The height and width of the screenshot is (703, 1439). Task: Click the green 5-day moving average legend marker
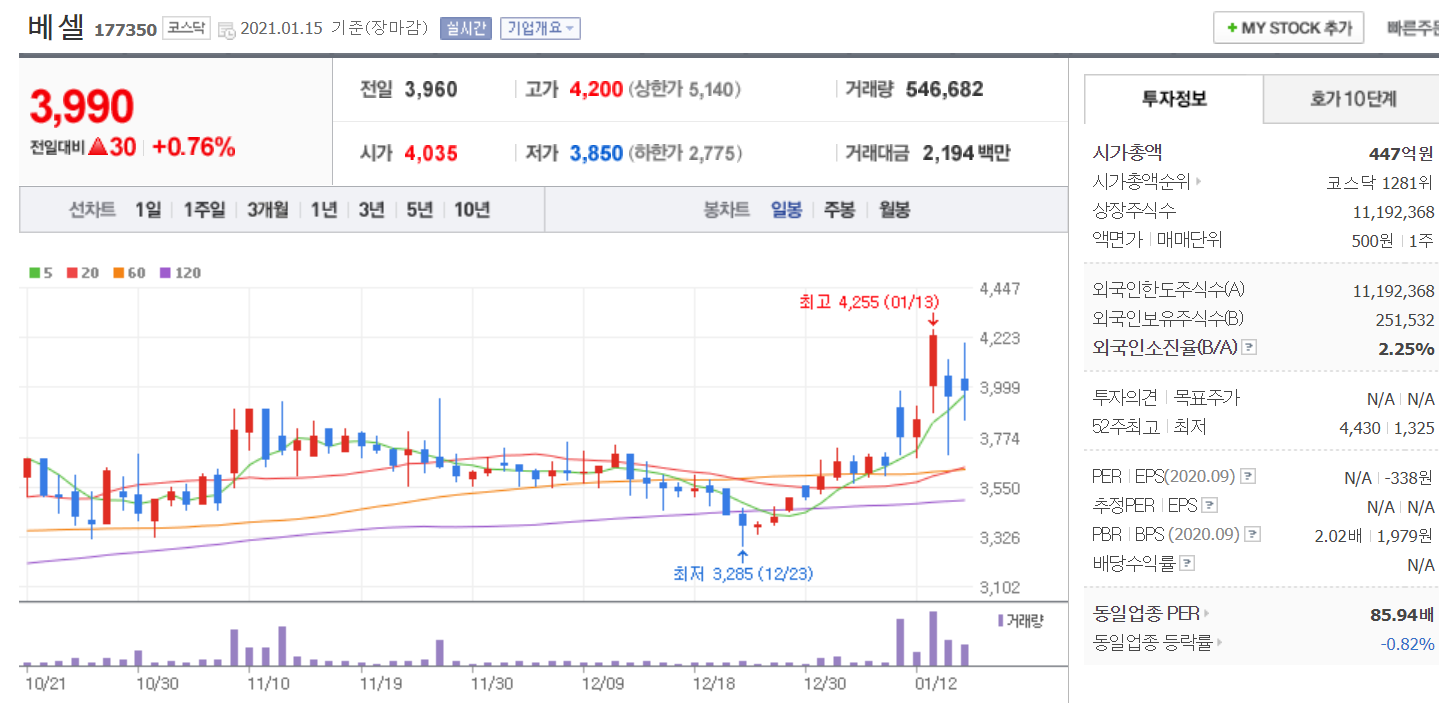35,272
